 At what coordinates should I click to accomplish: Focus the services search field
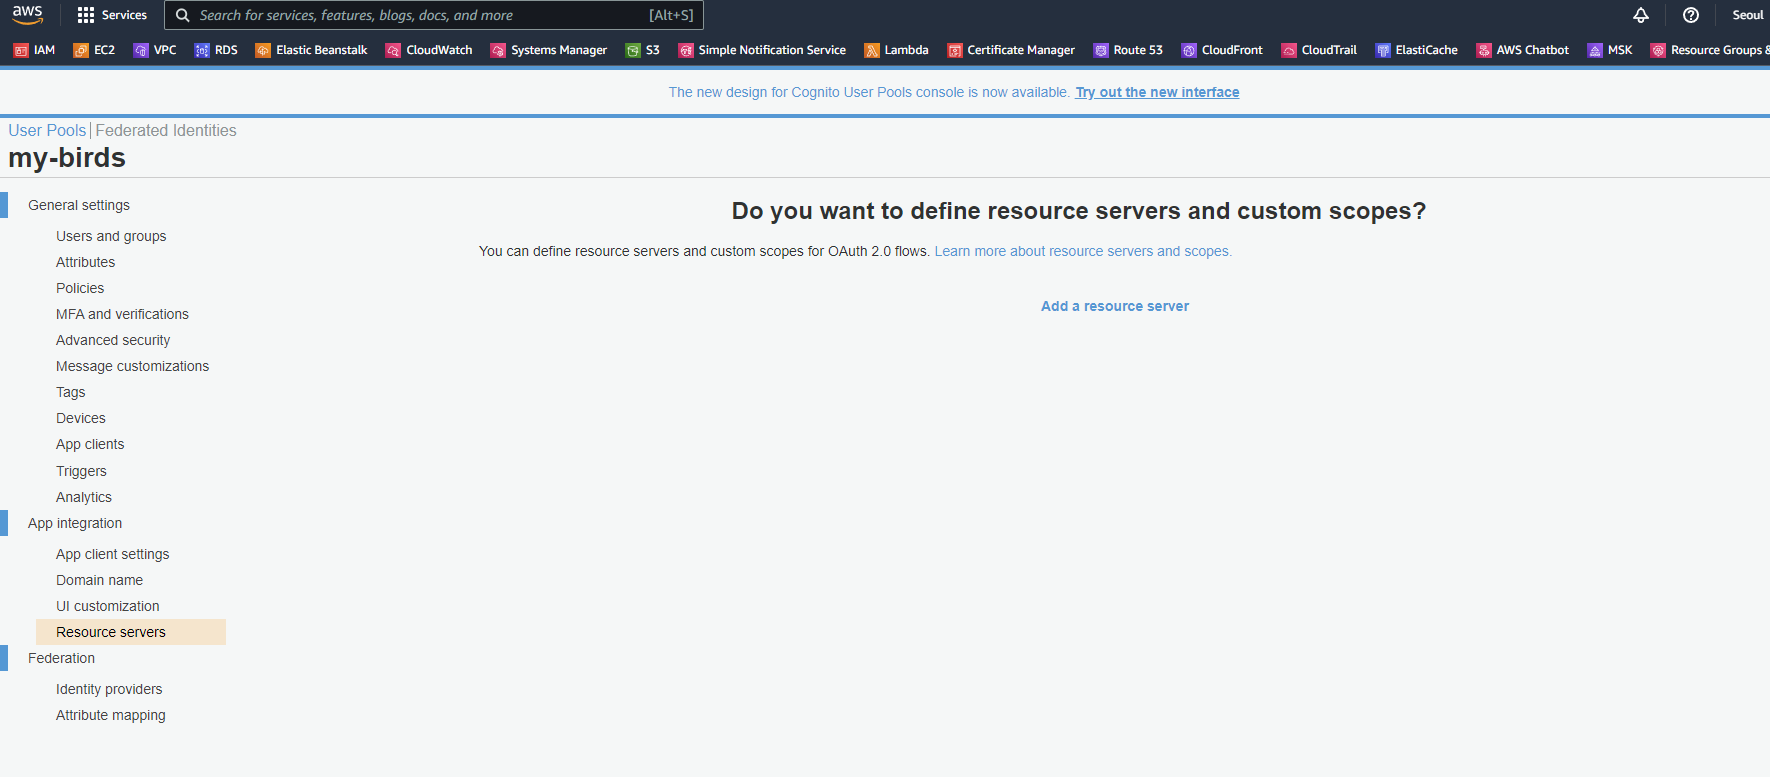point(434,15)
